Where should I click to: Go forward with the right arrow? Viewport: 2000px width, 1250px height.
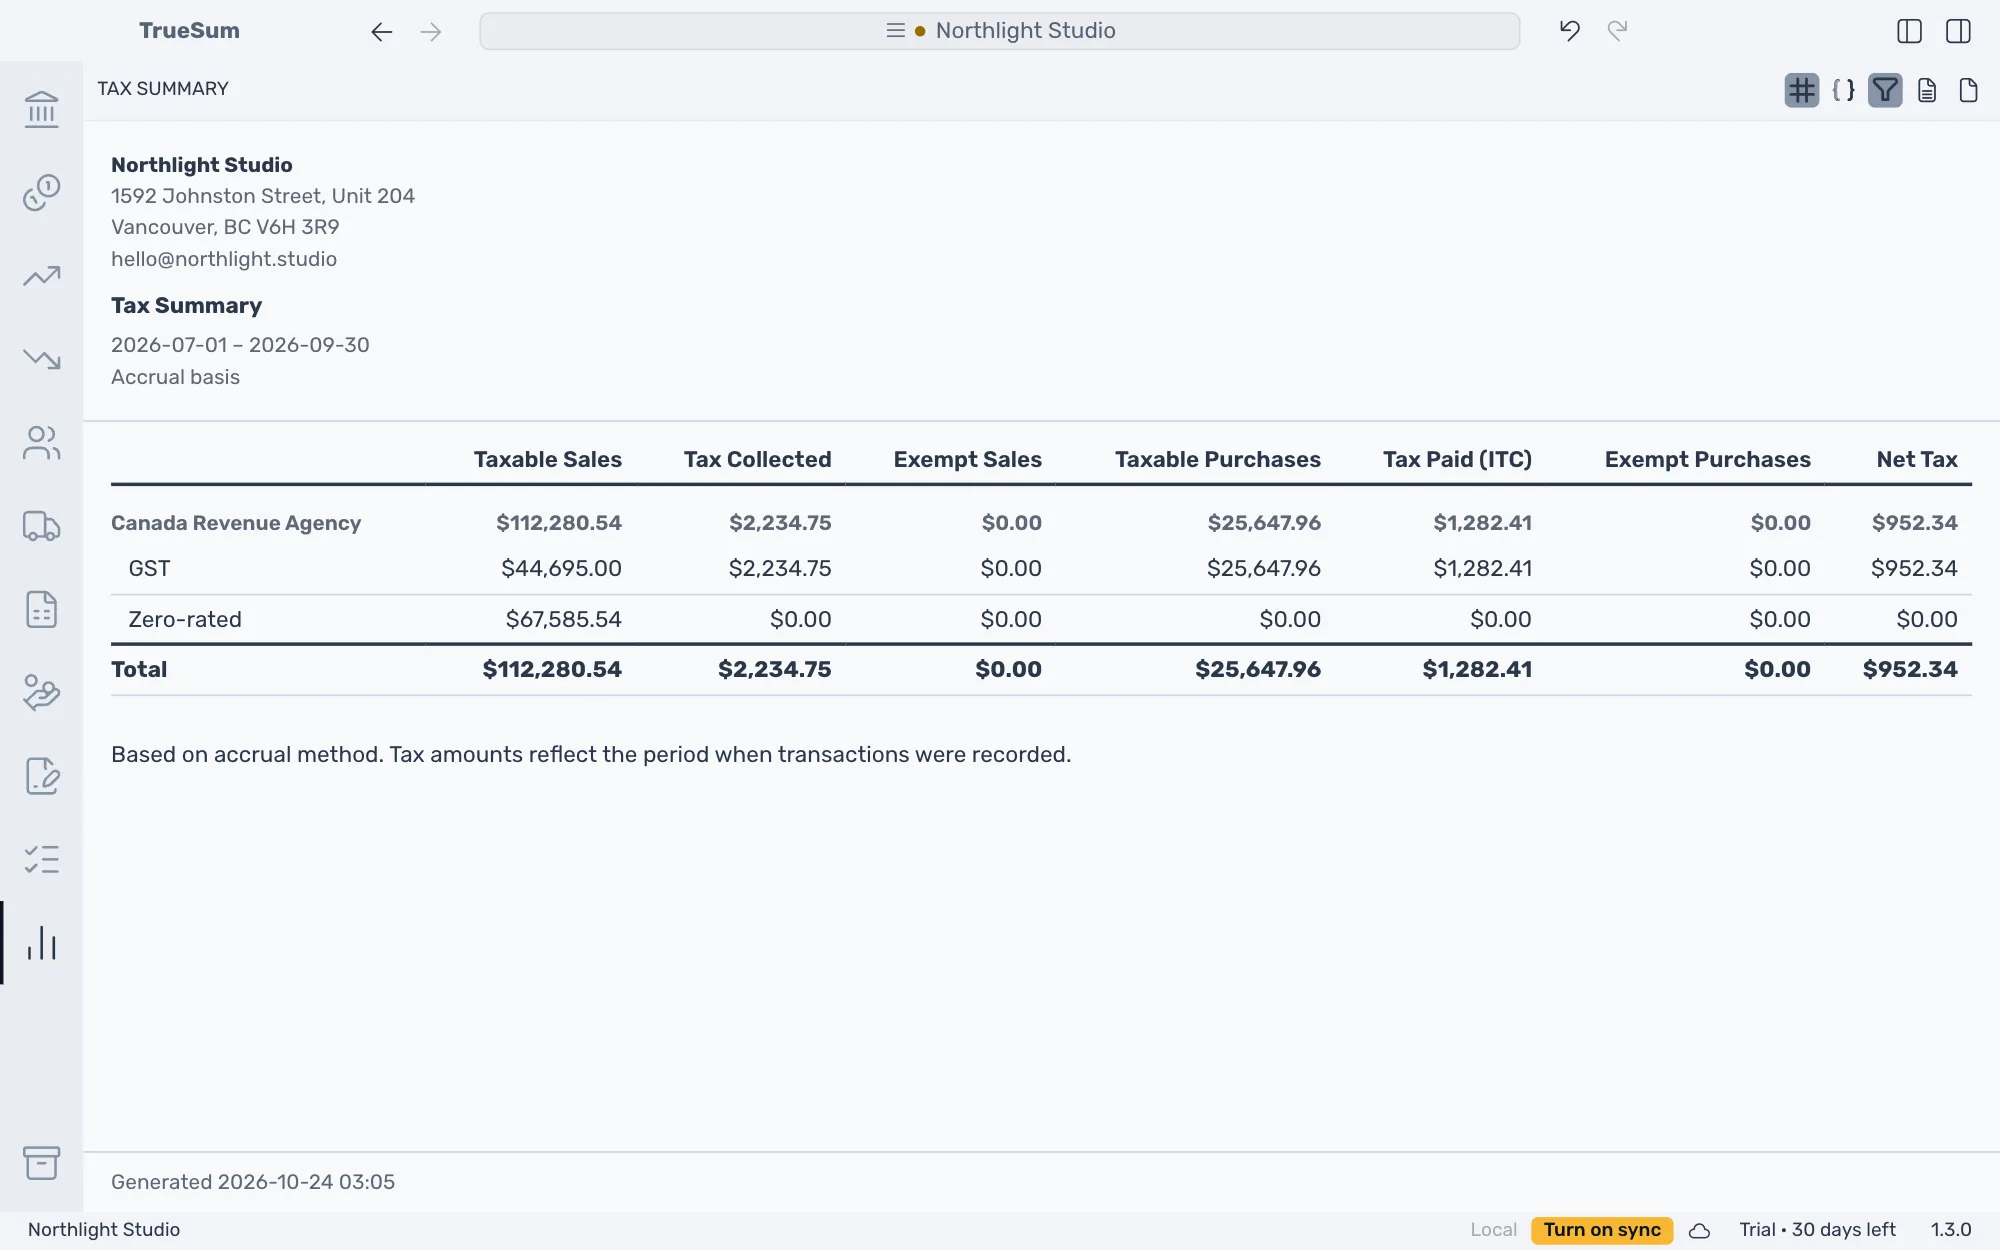pyautogui.click(x=431, y=32)
